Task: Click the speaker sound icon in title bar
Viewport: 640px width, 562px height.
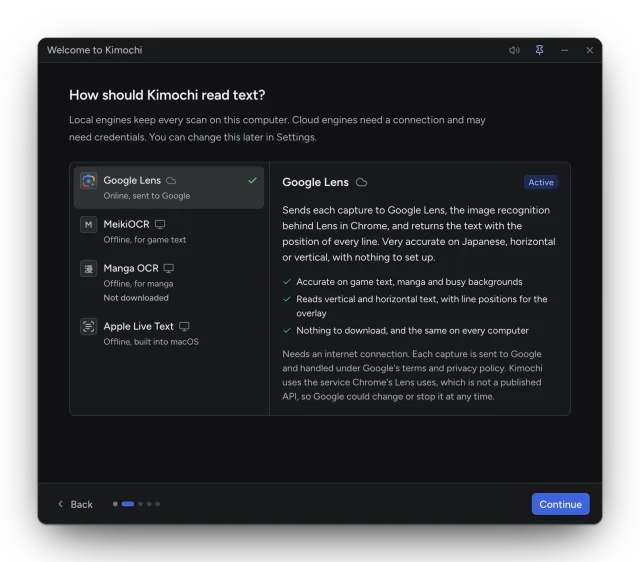Action: coord(514,50)
